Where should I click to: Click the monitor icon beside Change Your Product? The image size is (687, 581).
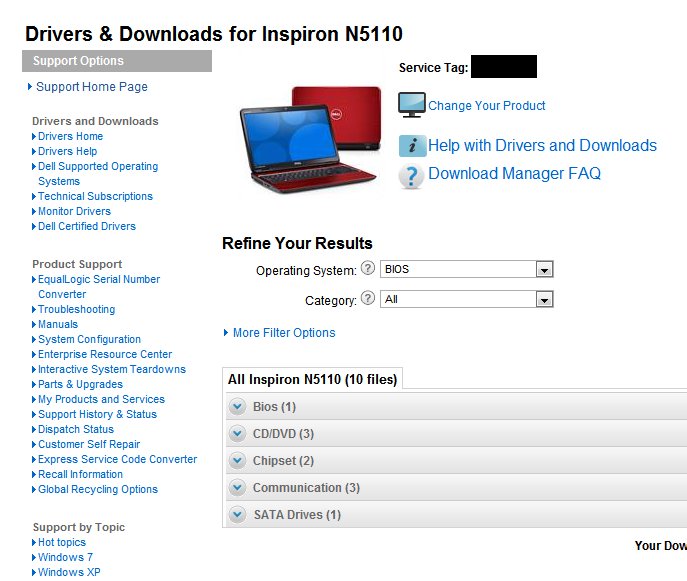point(411,105)
